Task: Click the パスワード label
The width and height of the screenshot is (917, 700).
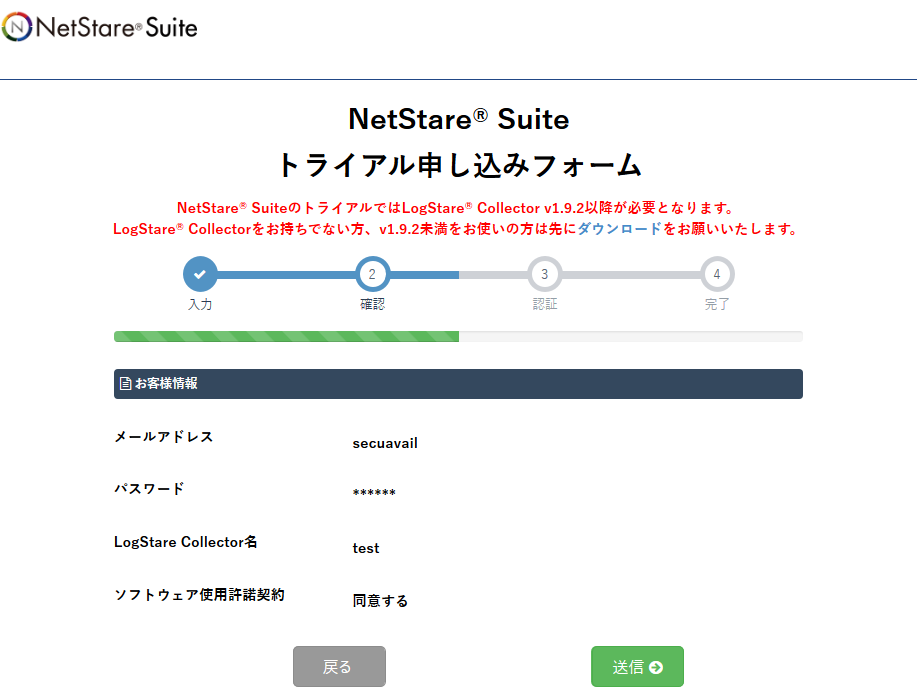Action: [149, 488]
